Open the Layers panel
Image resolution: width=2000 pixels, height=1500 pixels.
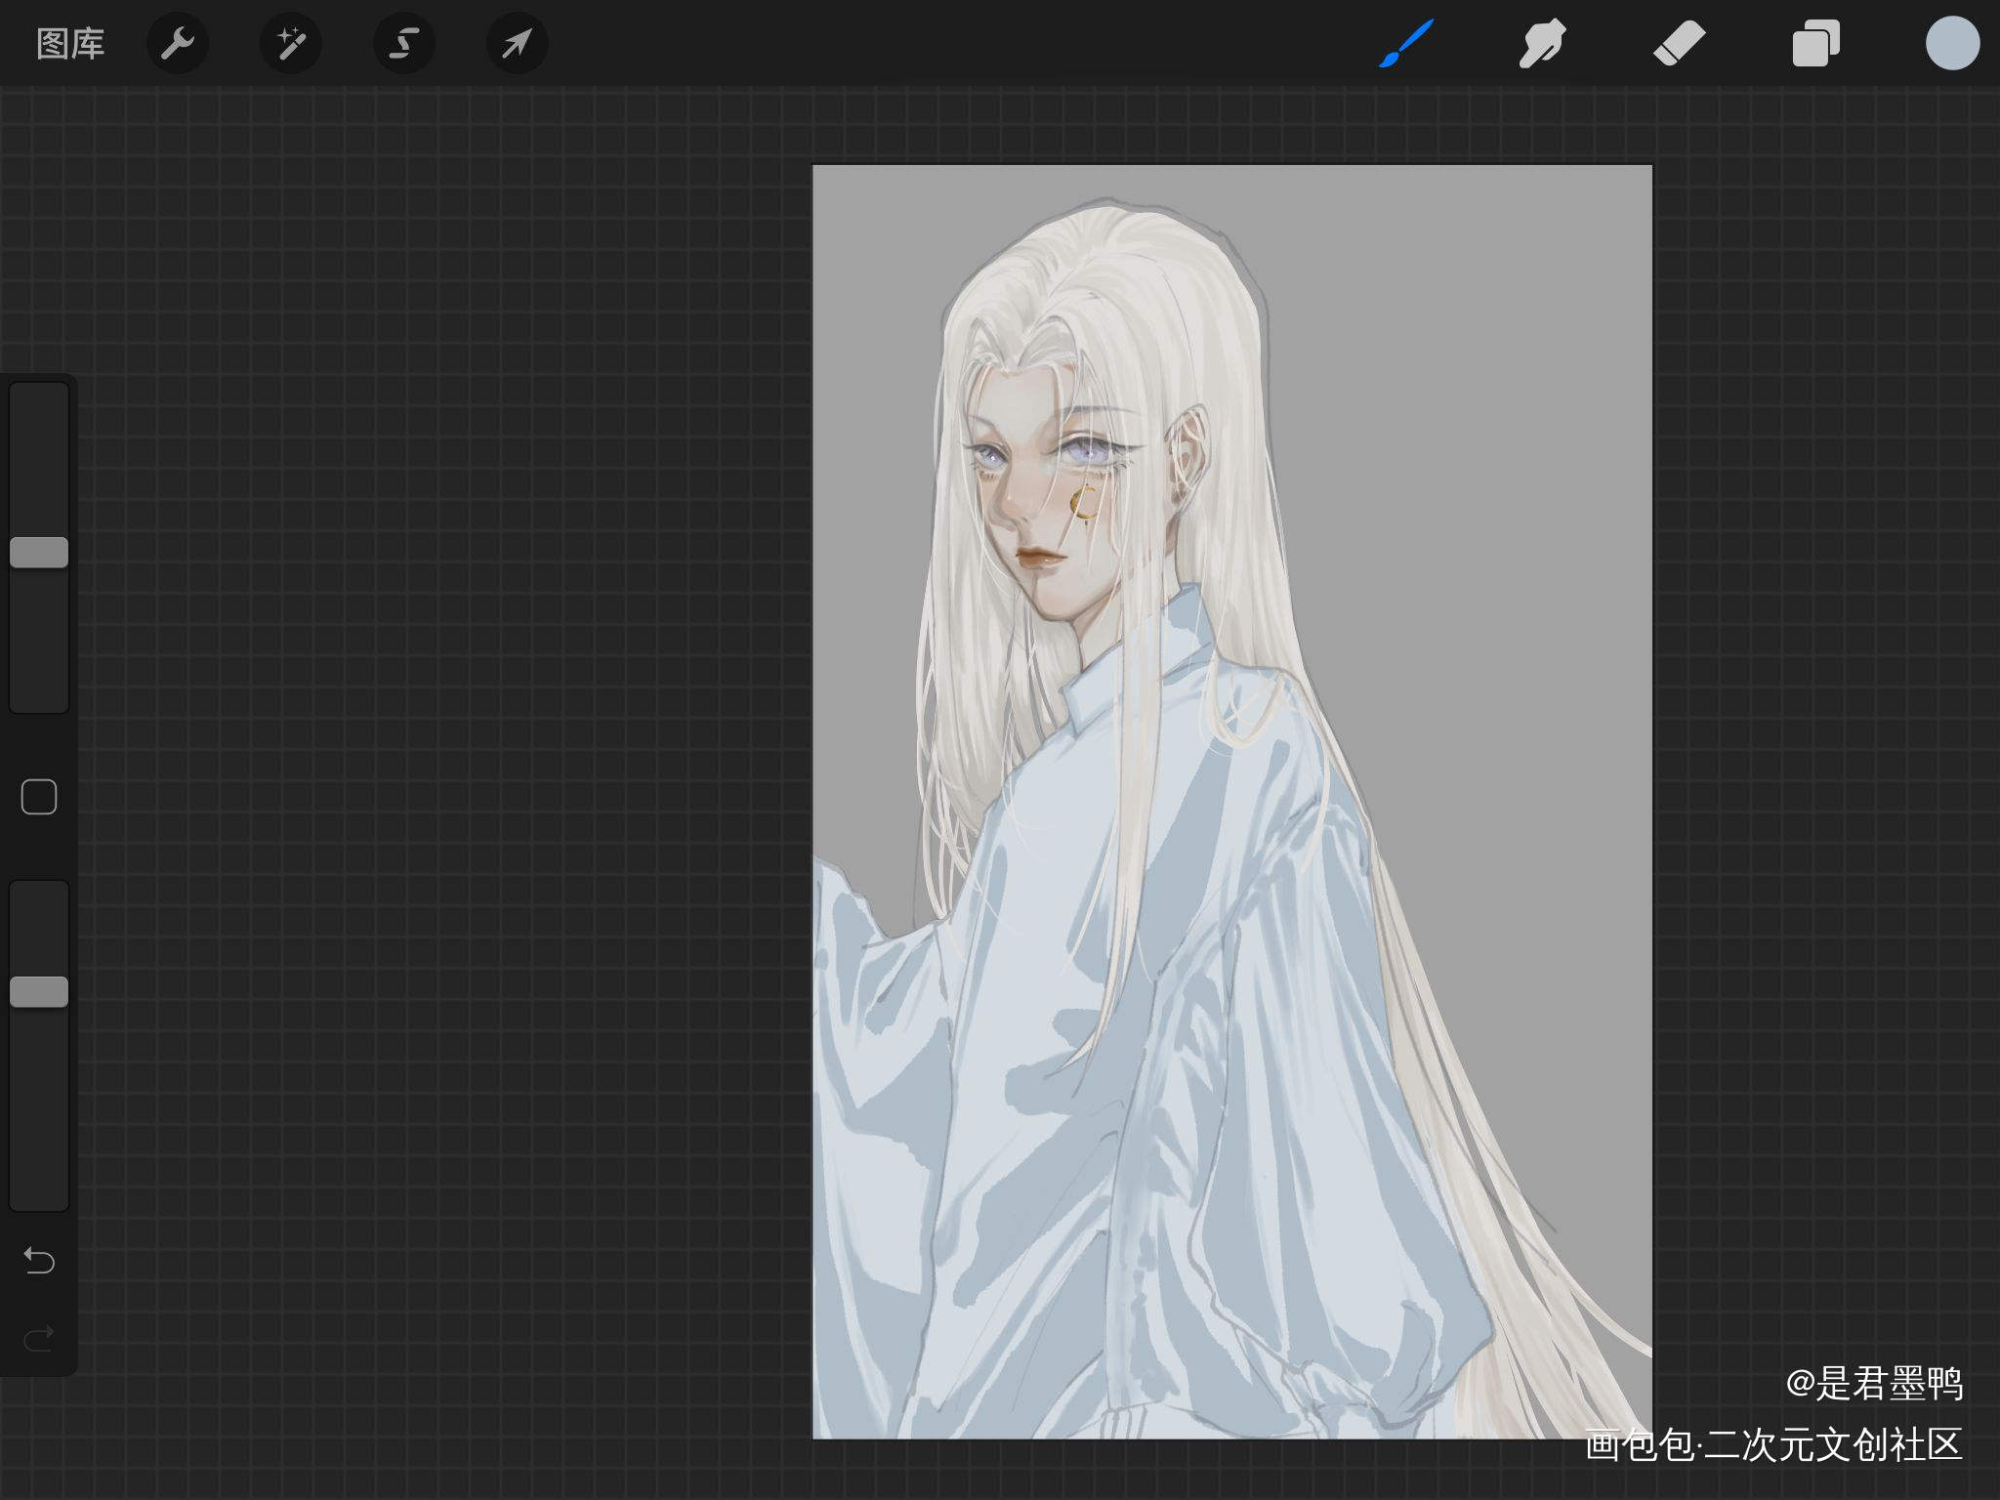1816,44
